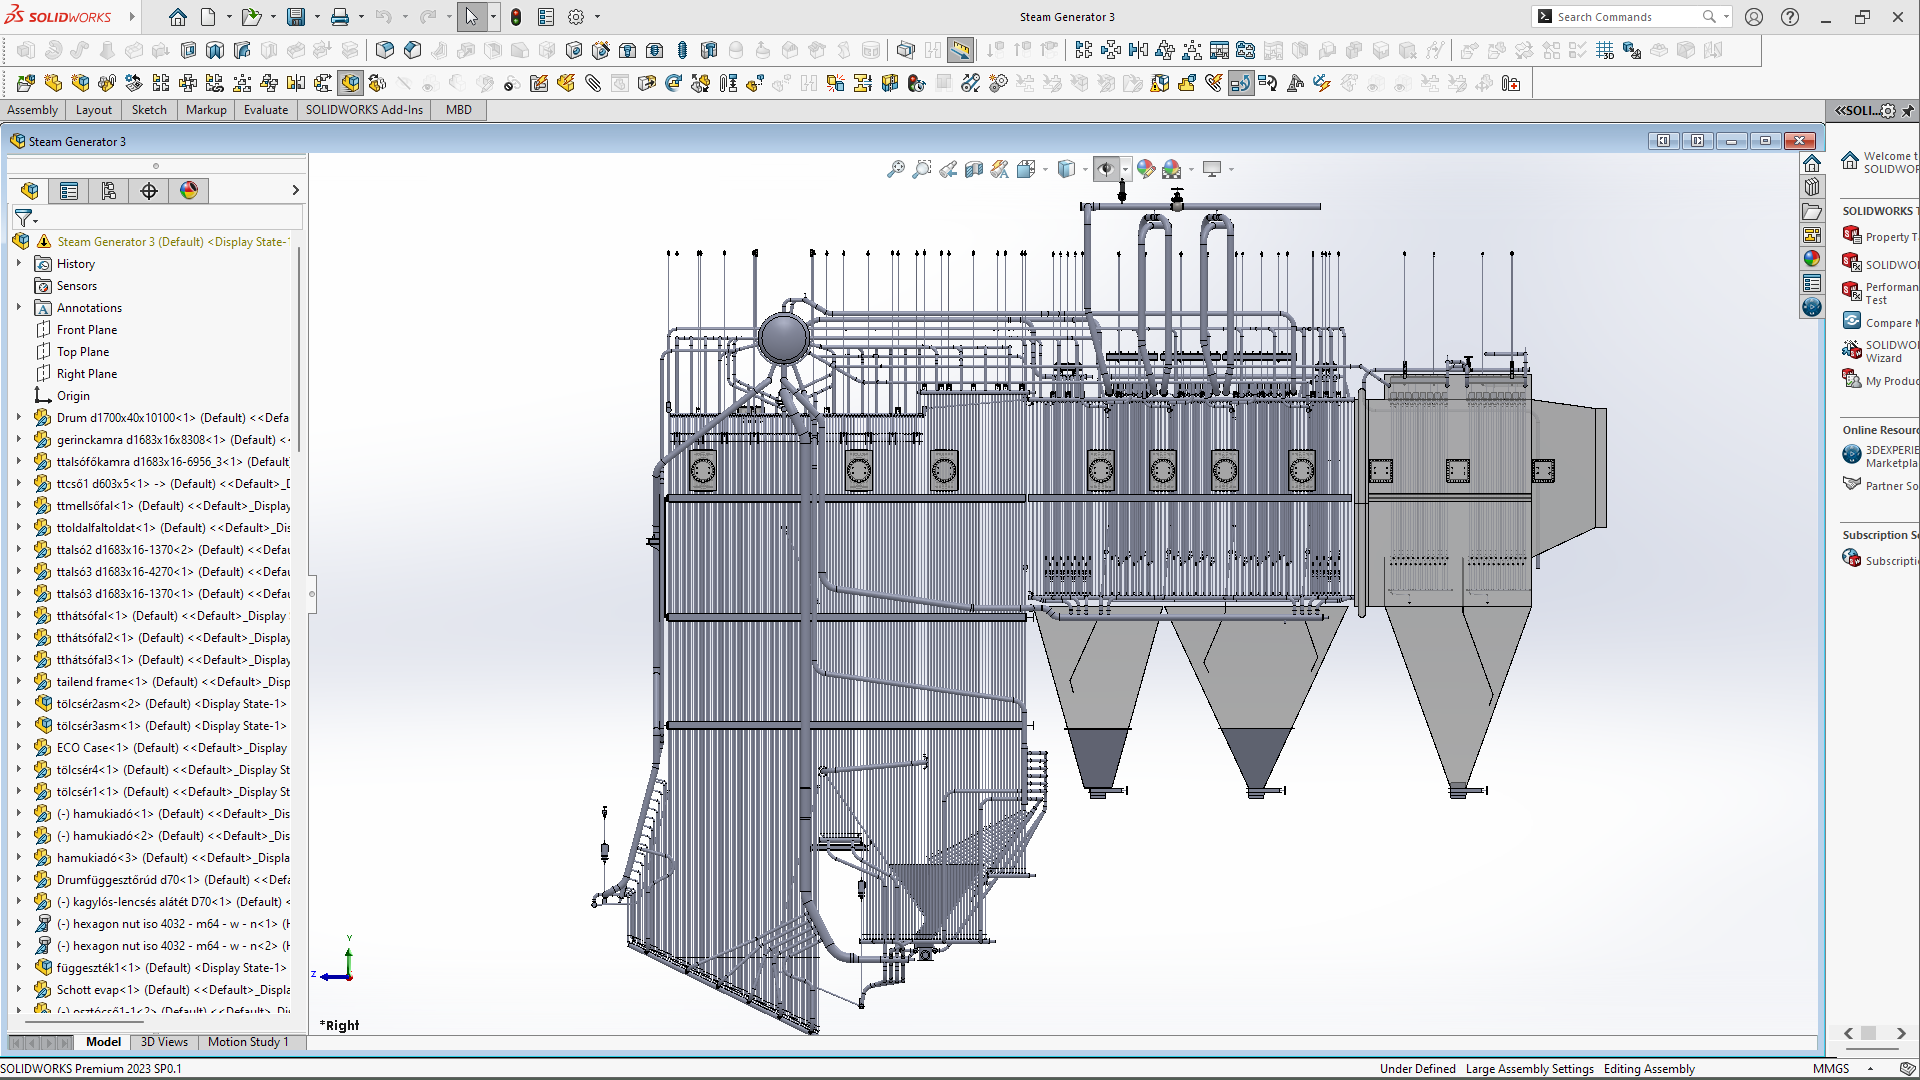The width and height of the screenshot is (1920, 1080).
Task: Open the DisplayManager color ball tab
Action: point(189,190)
